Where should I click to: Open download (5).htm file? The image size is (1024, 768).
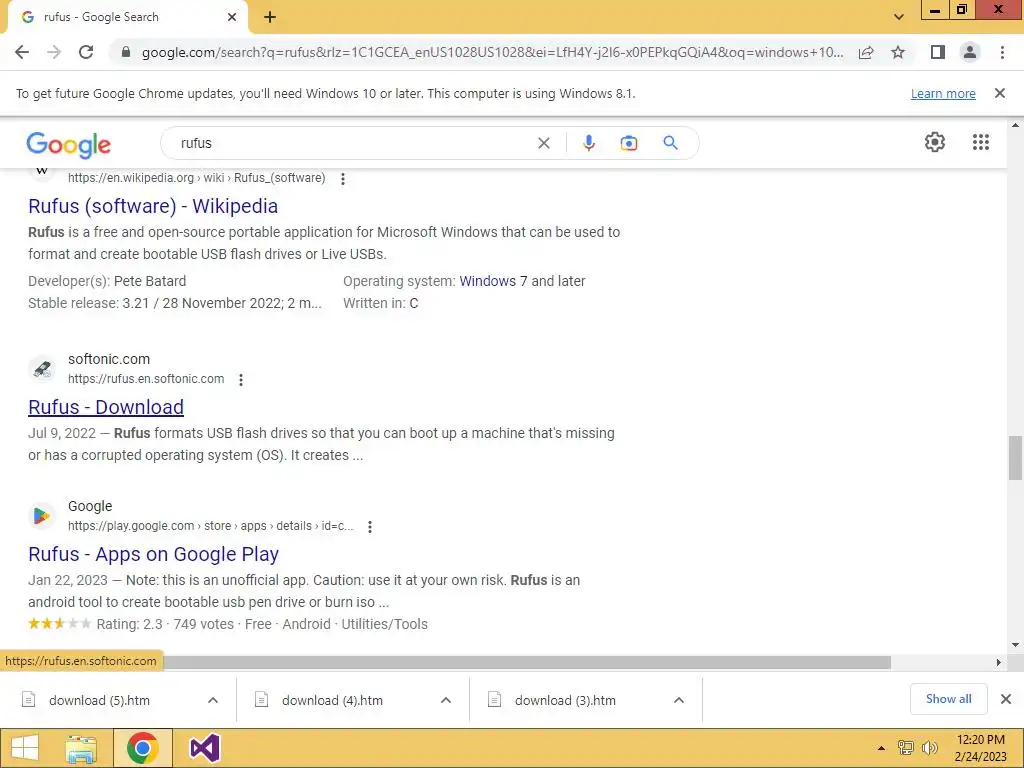coord(99,700)
